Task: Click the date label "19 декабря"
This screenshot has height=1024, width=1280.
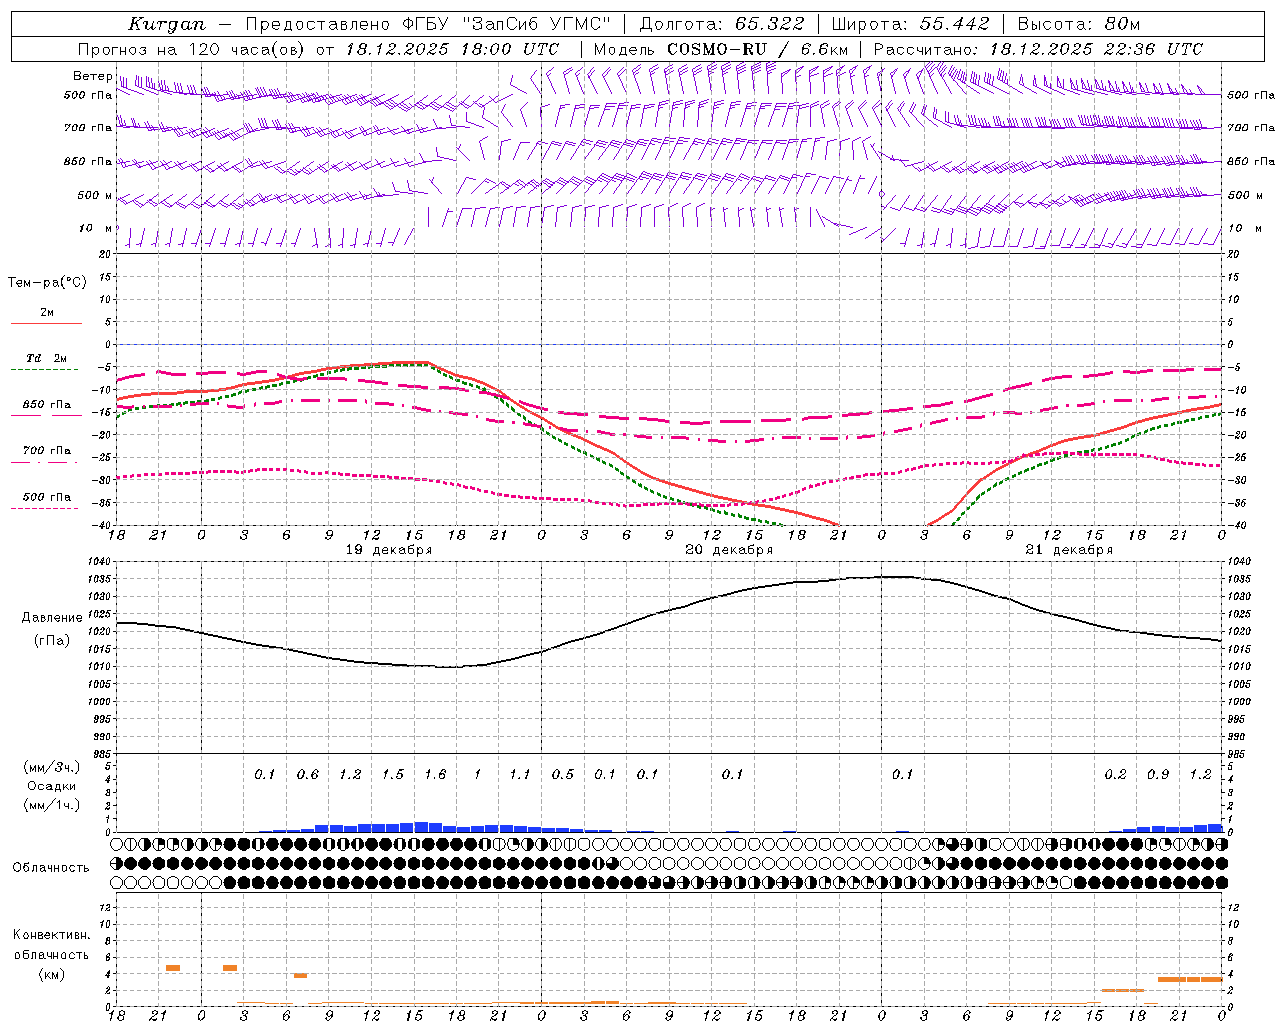Action: point(388,550)
